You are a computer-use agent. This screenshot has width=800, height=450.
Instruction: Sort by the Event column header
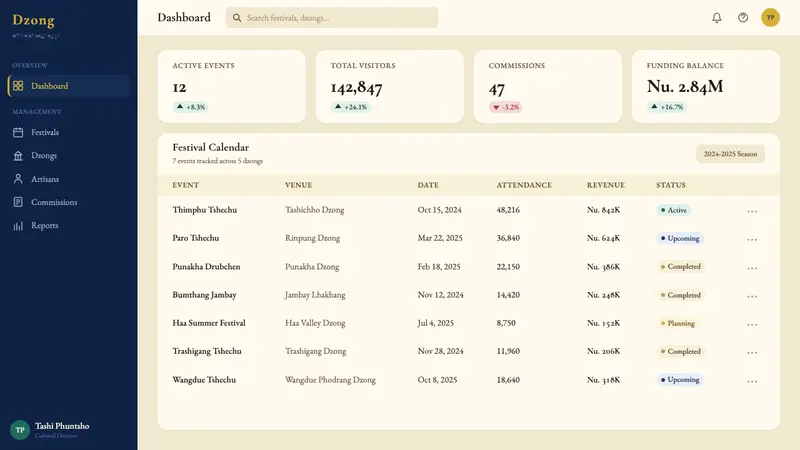click(186, 185)
